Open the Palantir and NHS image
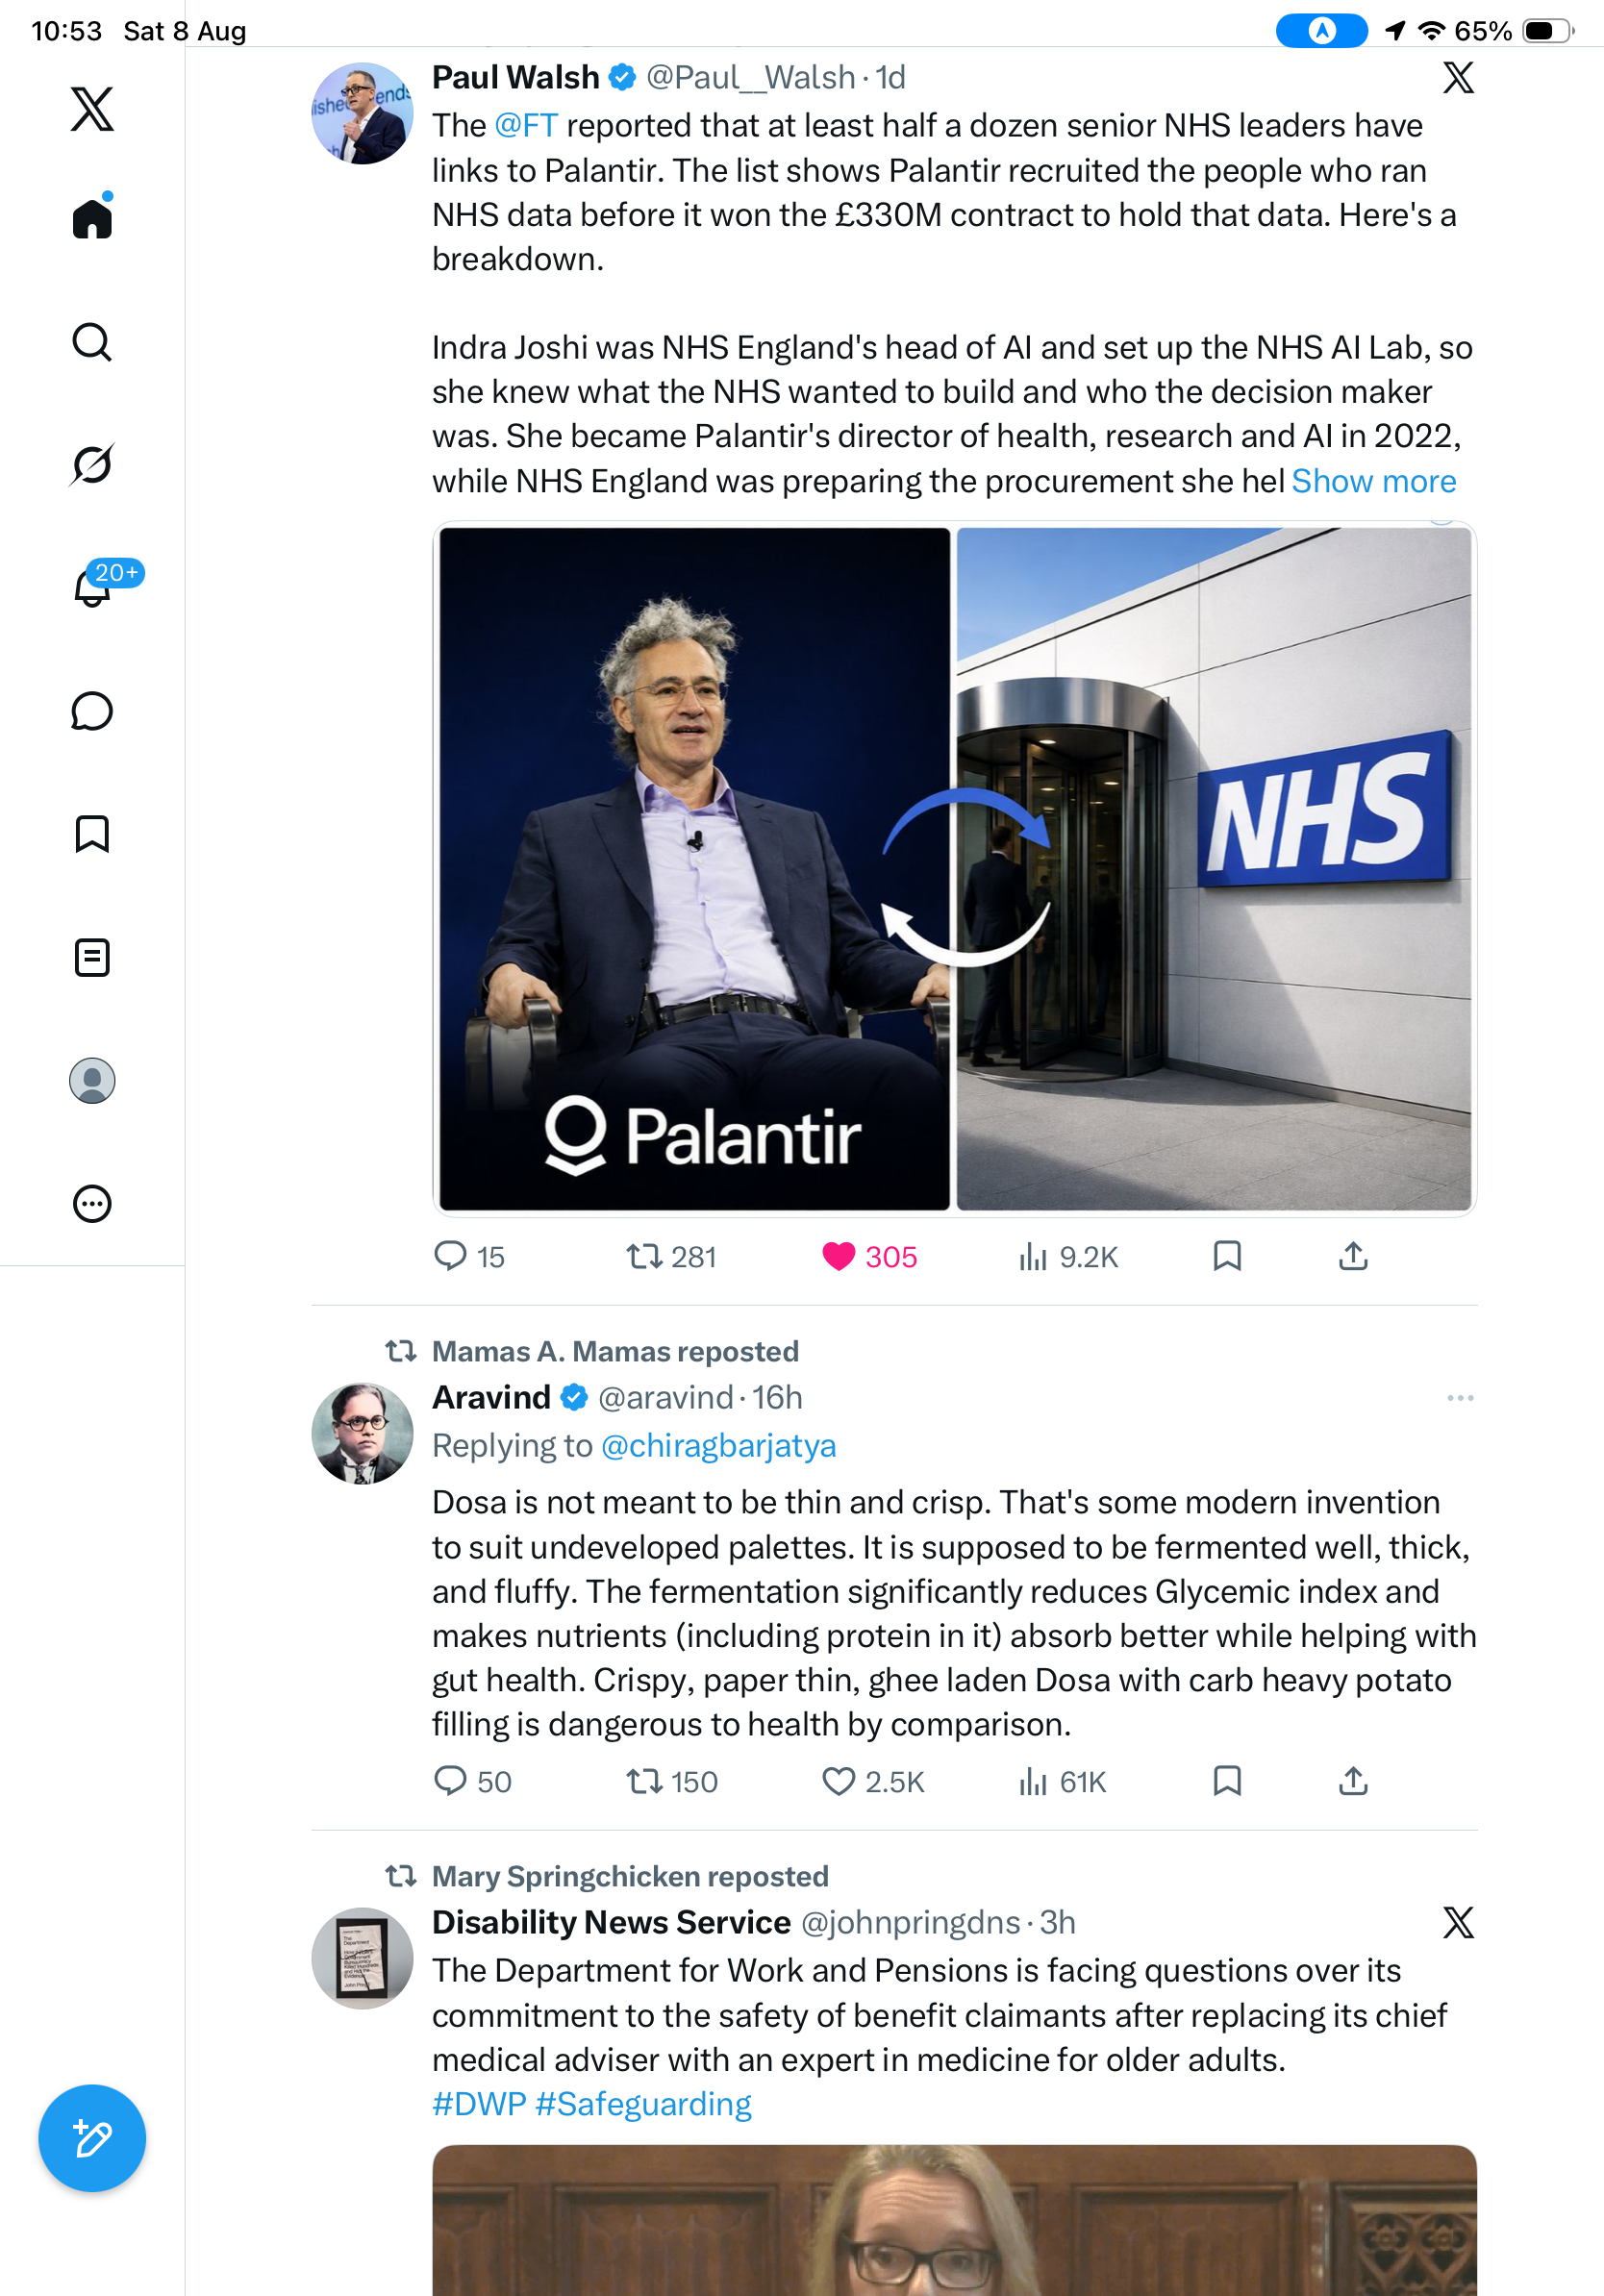1604x2296 pixels. tap(954, 869)
